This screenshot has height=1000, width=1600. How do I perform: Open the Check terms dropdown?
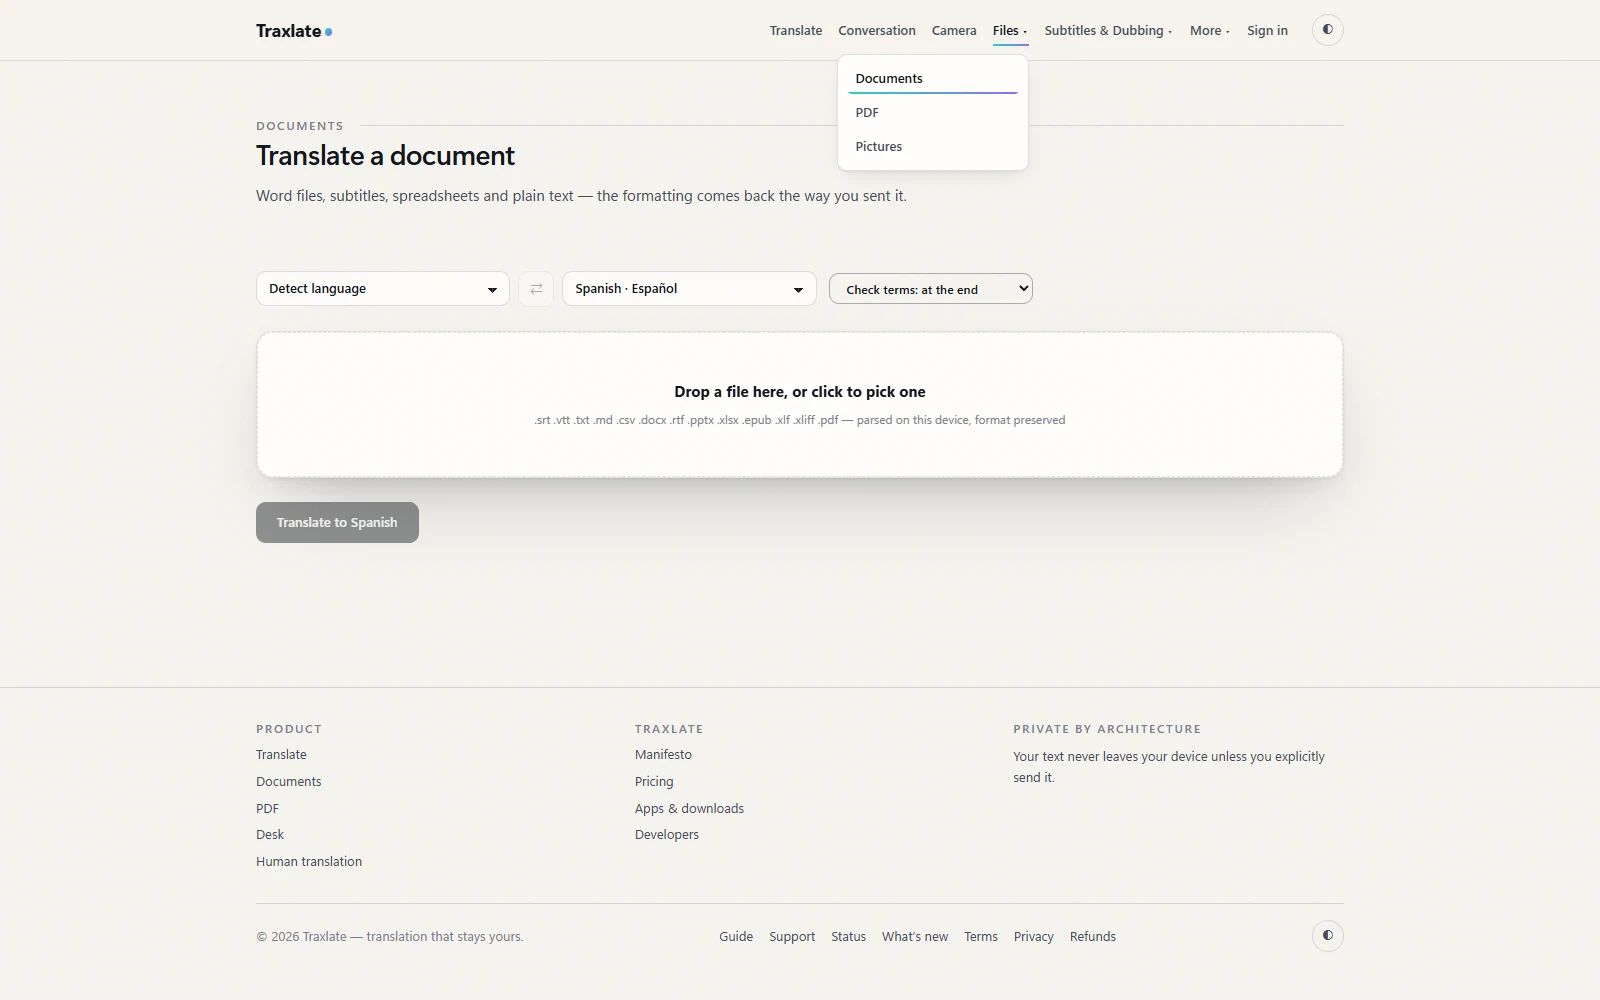(x=931, y=289)
